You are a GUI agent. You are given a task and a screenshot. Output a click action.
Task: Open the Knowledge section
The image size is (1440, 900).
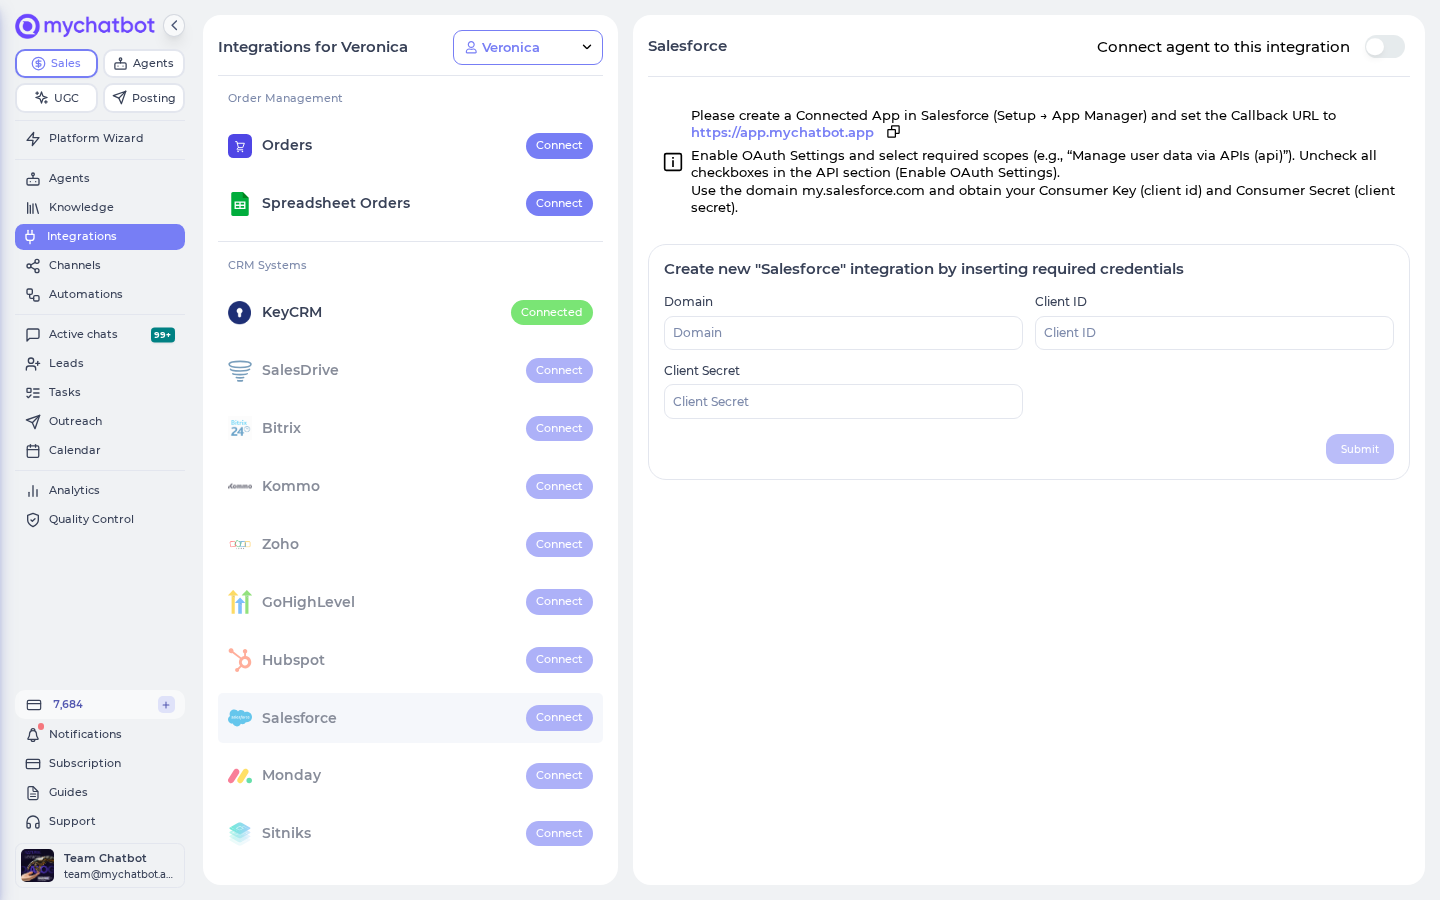click(100, 207)
